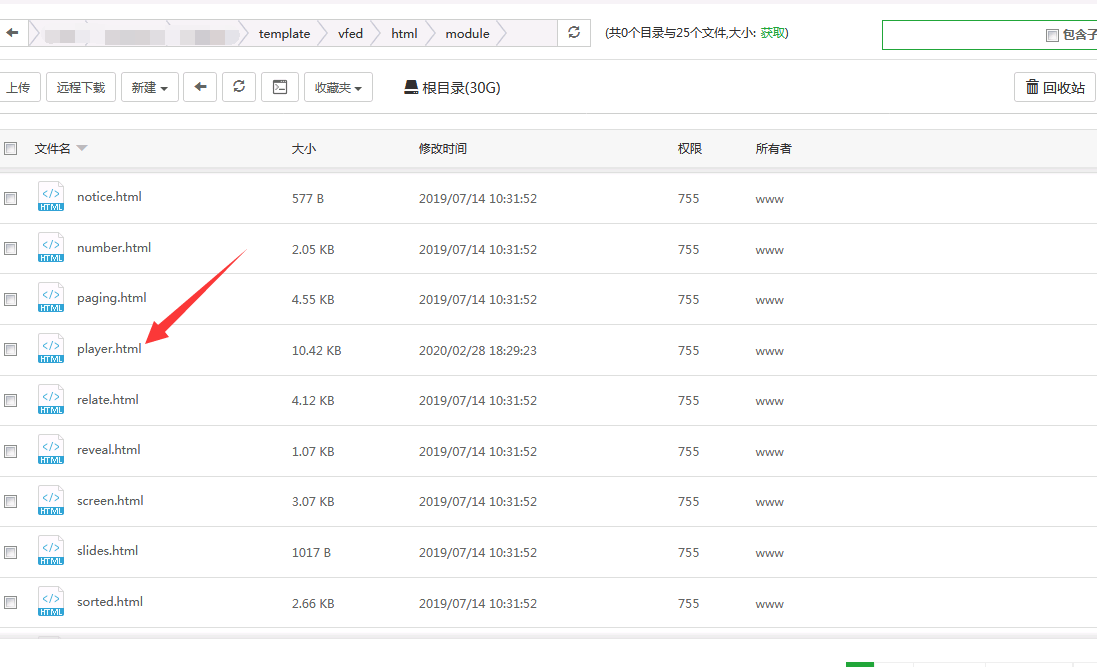Screen dimensions: 1097x667
Task: Click the trash icon on the 回收站 button
Action: (1031, 87)
